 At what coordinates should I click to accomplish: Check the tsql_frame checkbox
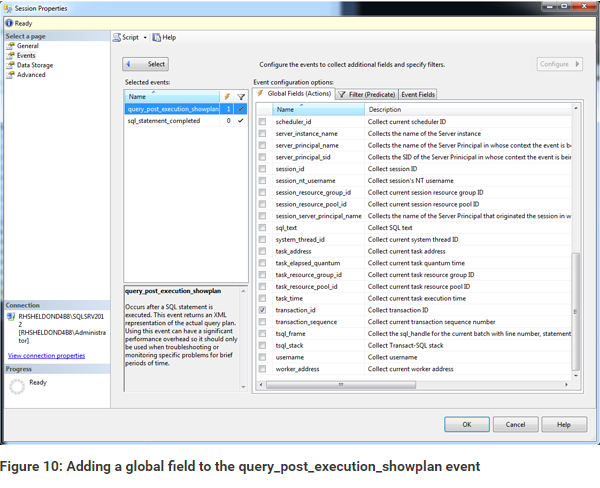click(x=262, y=334)
